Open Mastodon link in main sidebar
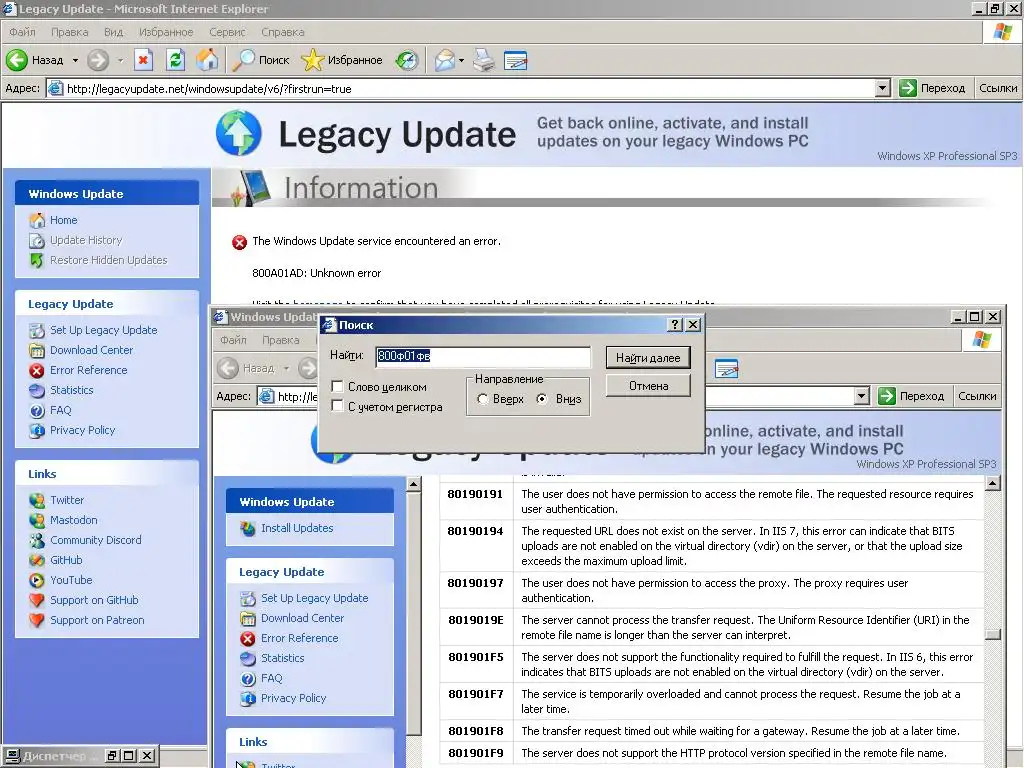The height and width of the screenshot is (768, 1024). point(74,520)
